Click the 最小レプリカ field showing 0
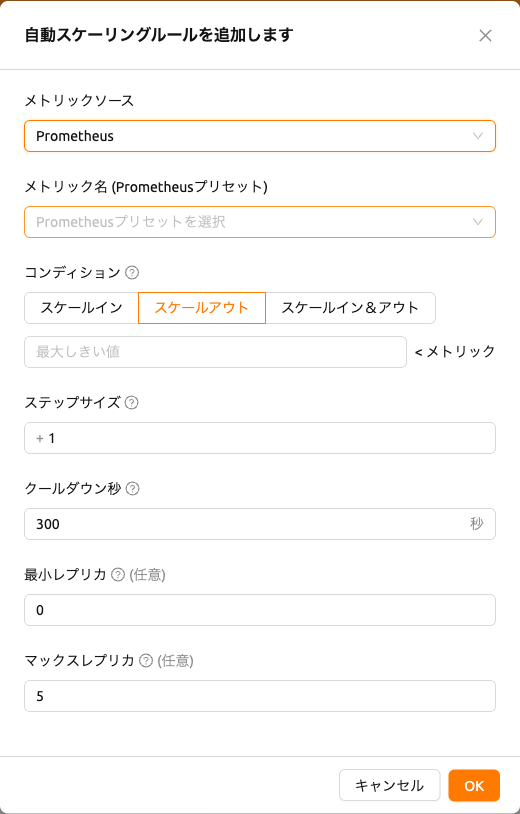The height and width of the screenshot is (814, 520). click(x=260, y=610)
